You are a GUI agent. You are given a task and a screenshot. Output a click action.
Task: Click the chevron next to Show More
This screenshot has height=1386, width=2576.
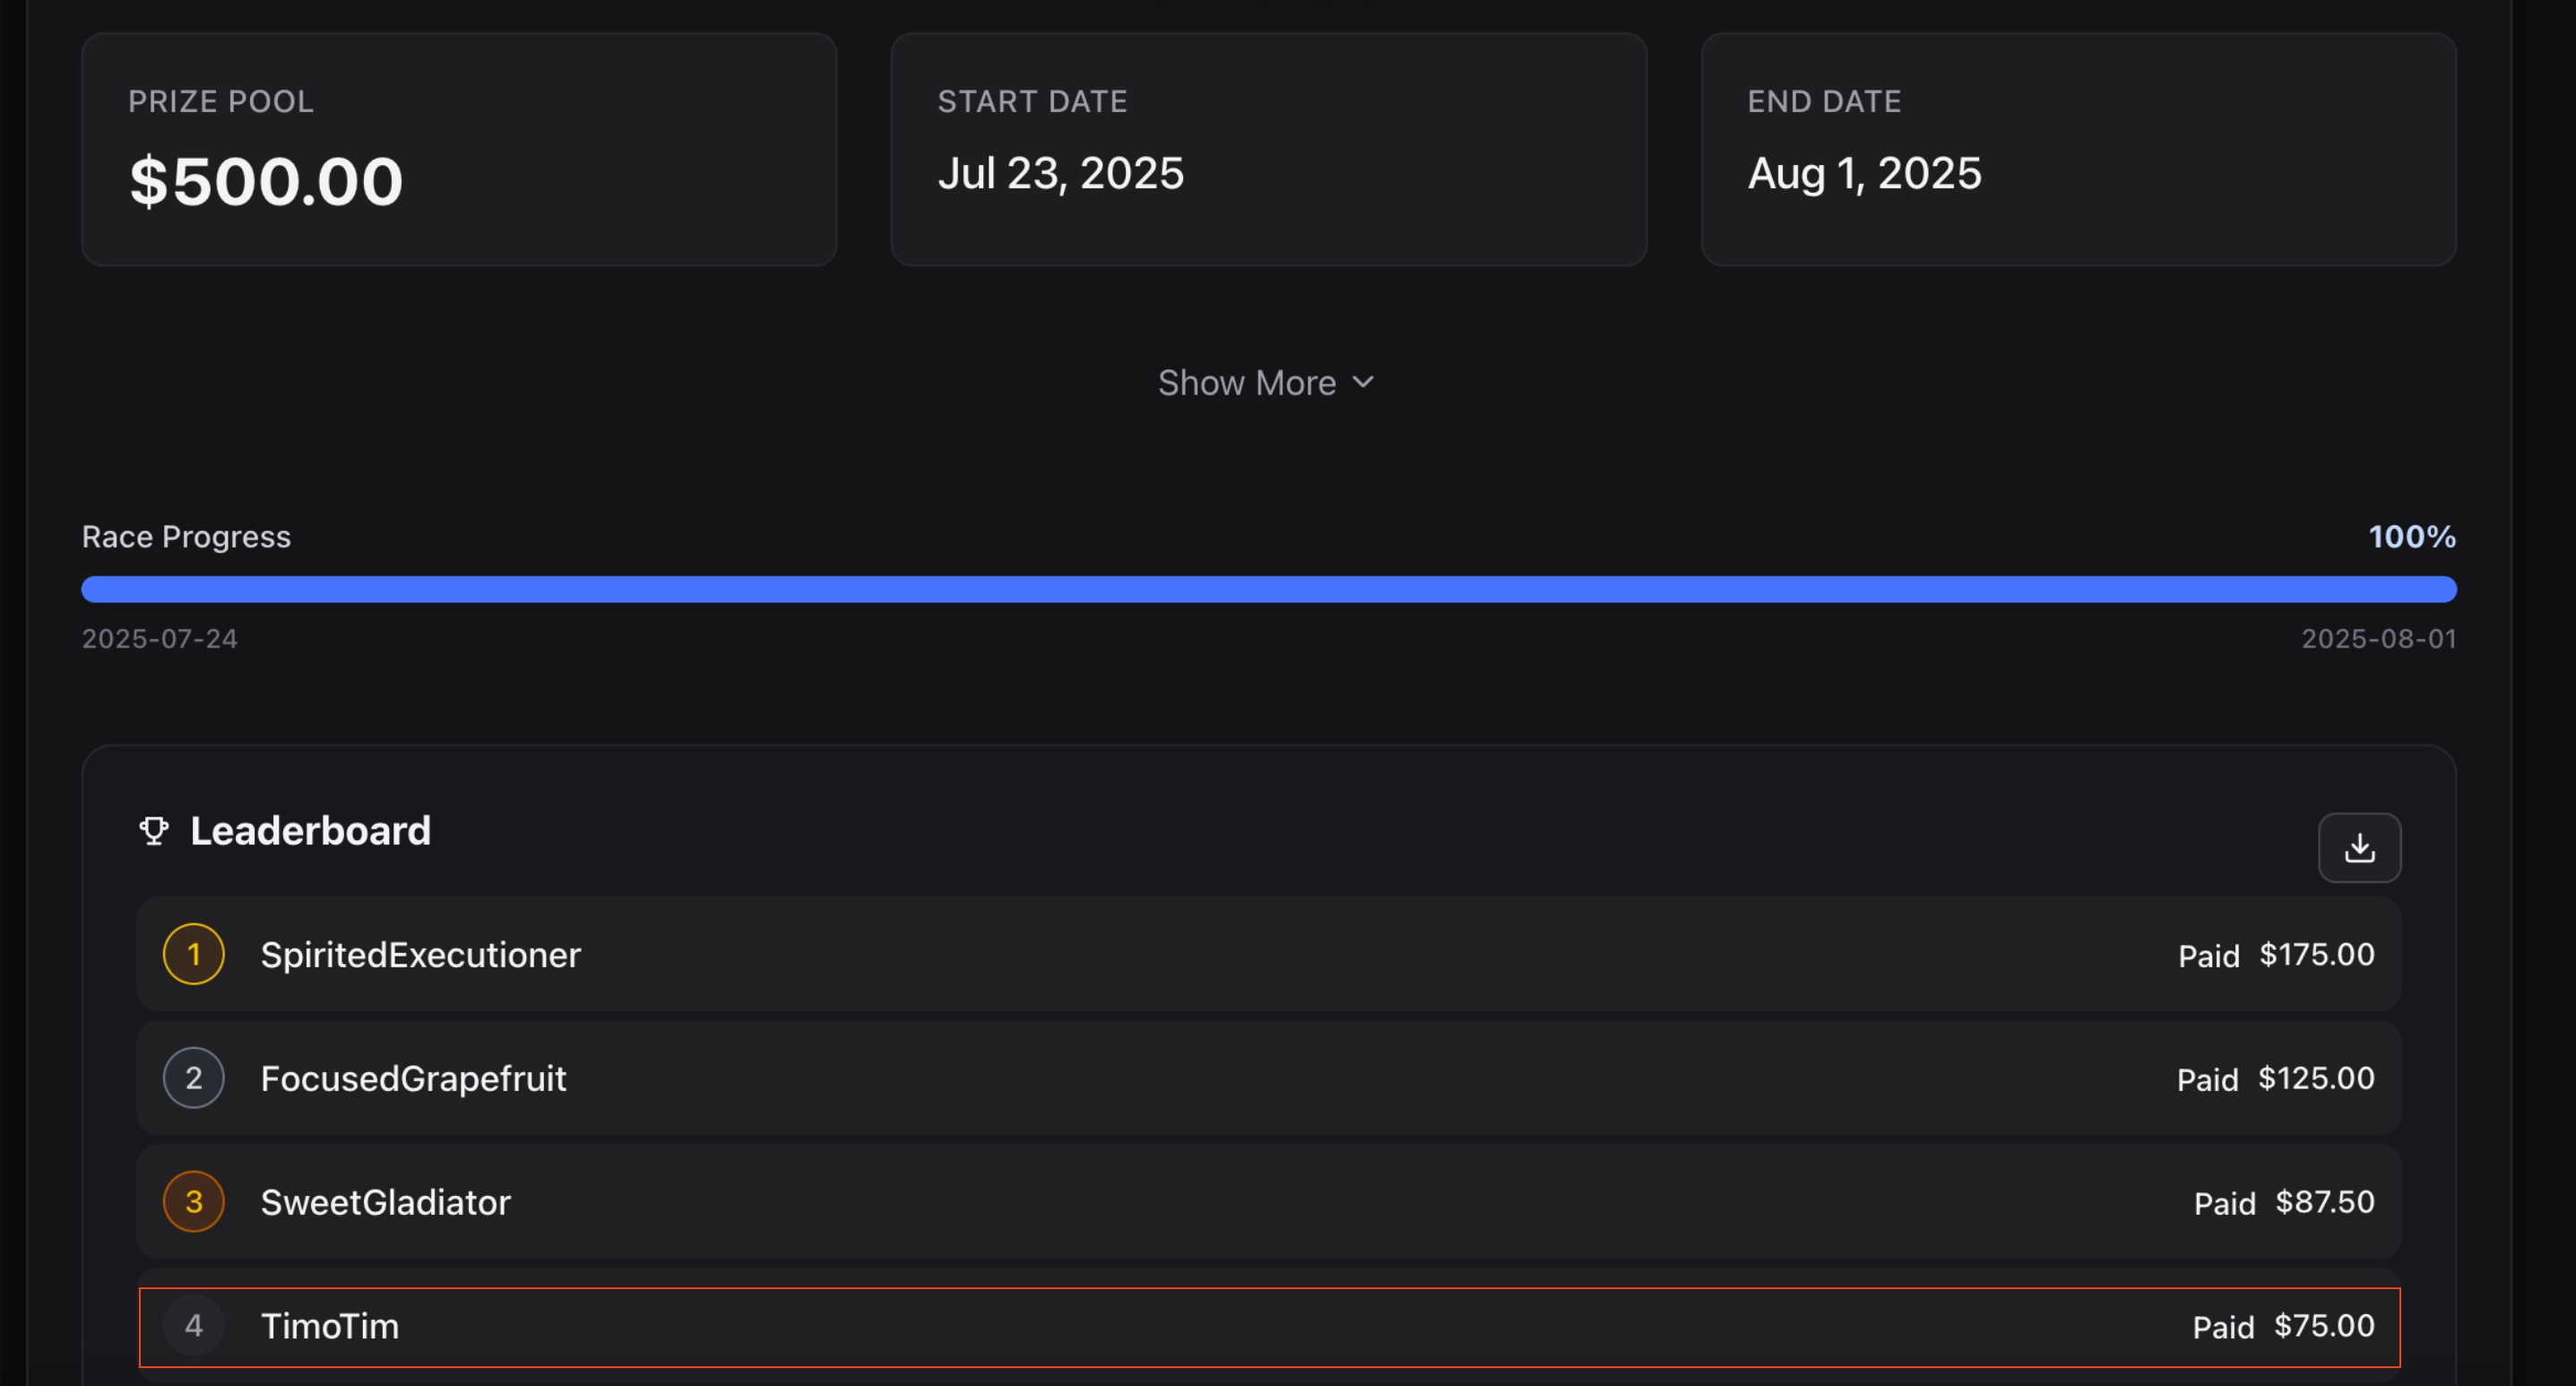(x=1363, y=382)
